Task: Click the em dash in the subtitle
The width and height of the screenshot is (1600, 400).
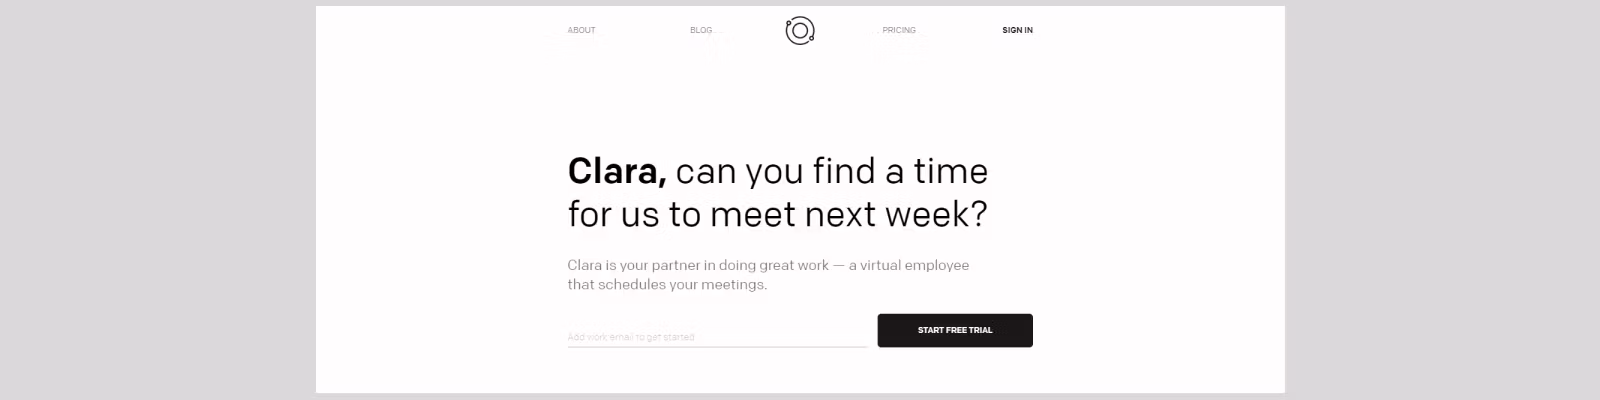Action: 839,265
